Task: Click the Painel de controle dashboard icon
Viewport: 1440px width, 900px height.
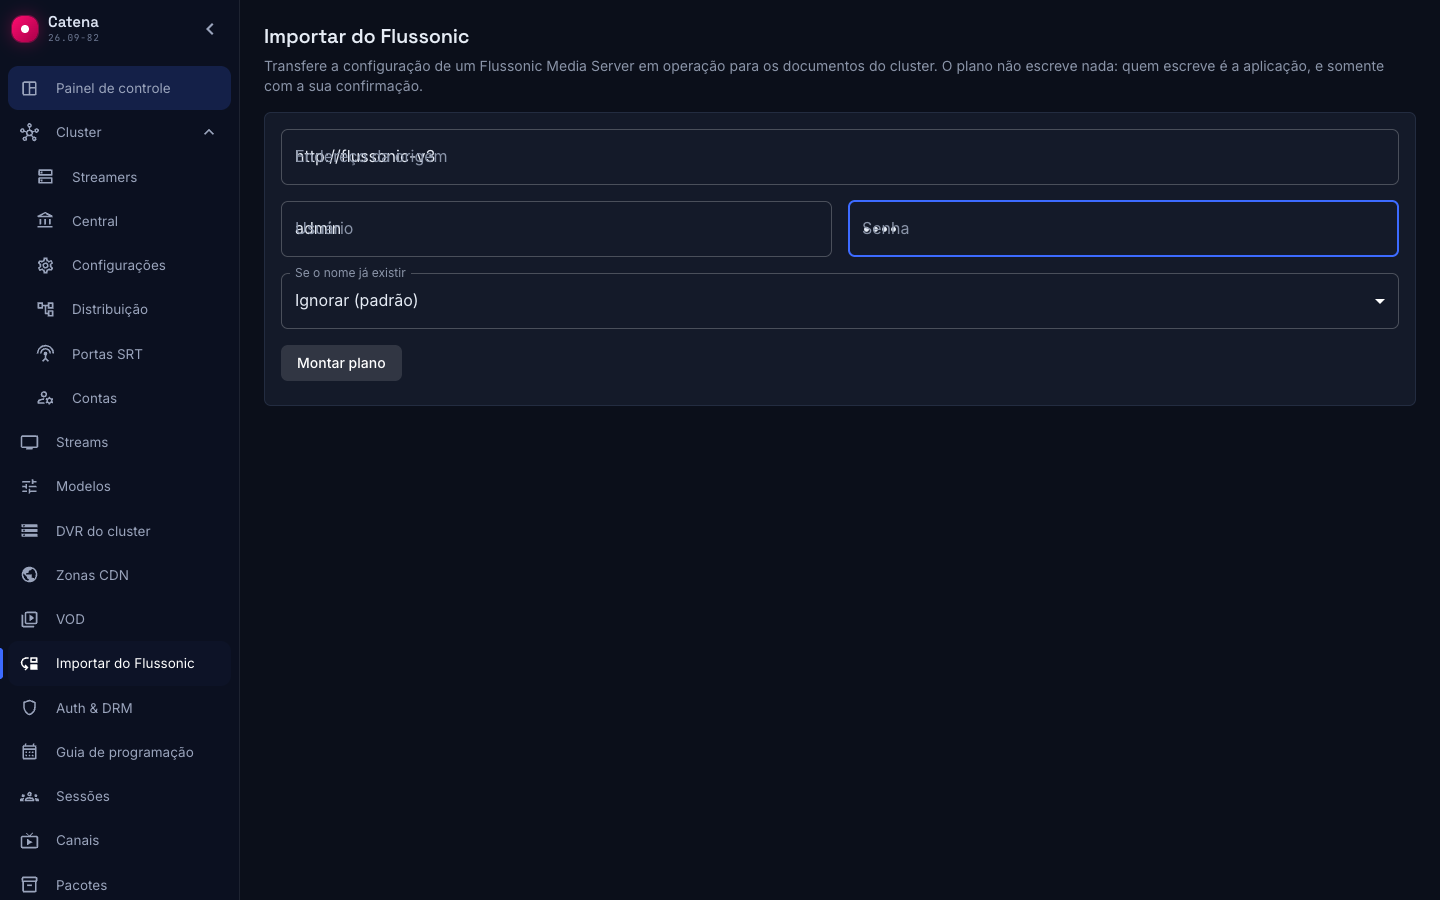Action: (x=30, y=88)
